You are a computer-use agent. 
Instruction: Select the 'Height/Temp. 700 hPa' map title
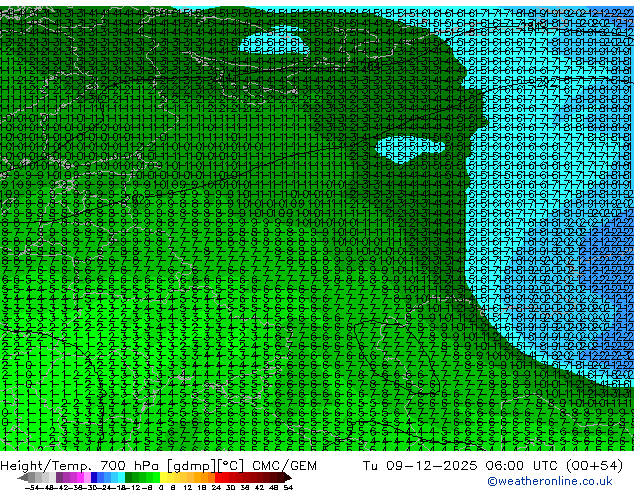tap(81, 466)
